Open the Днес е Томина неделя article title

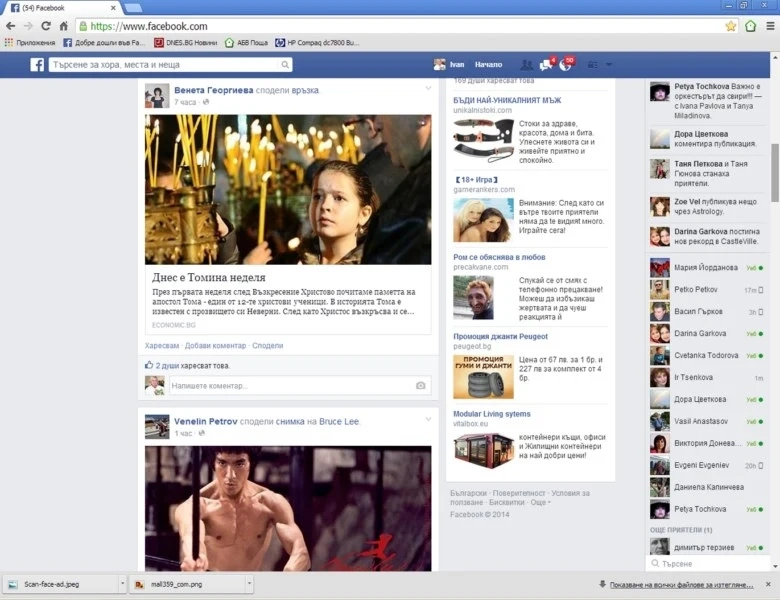coord(209,277)
